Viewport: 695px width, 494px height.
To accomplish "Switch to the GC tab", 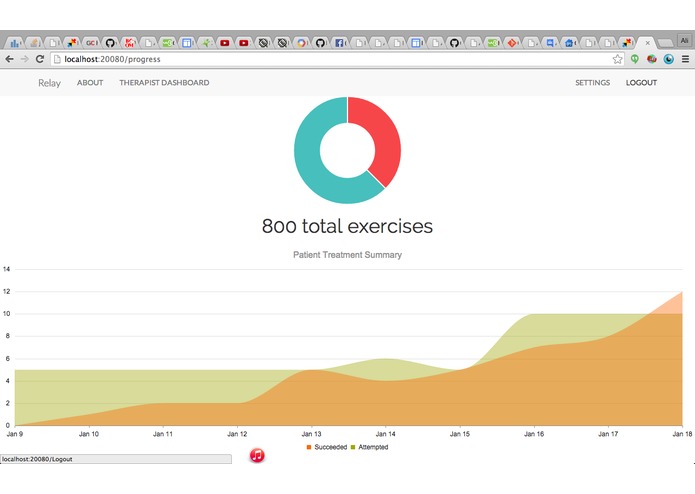I will tap(90, 43).
